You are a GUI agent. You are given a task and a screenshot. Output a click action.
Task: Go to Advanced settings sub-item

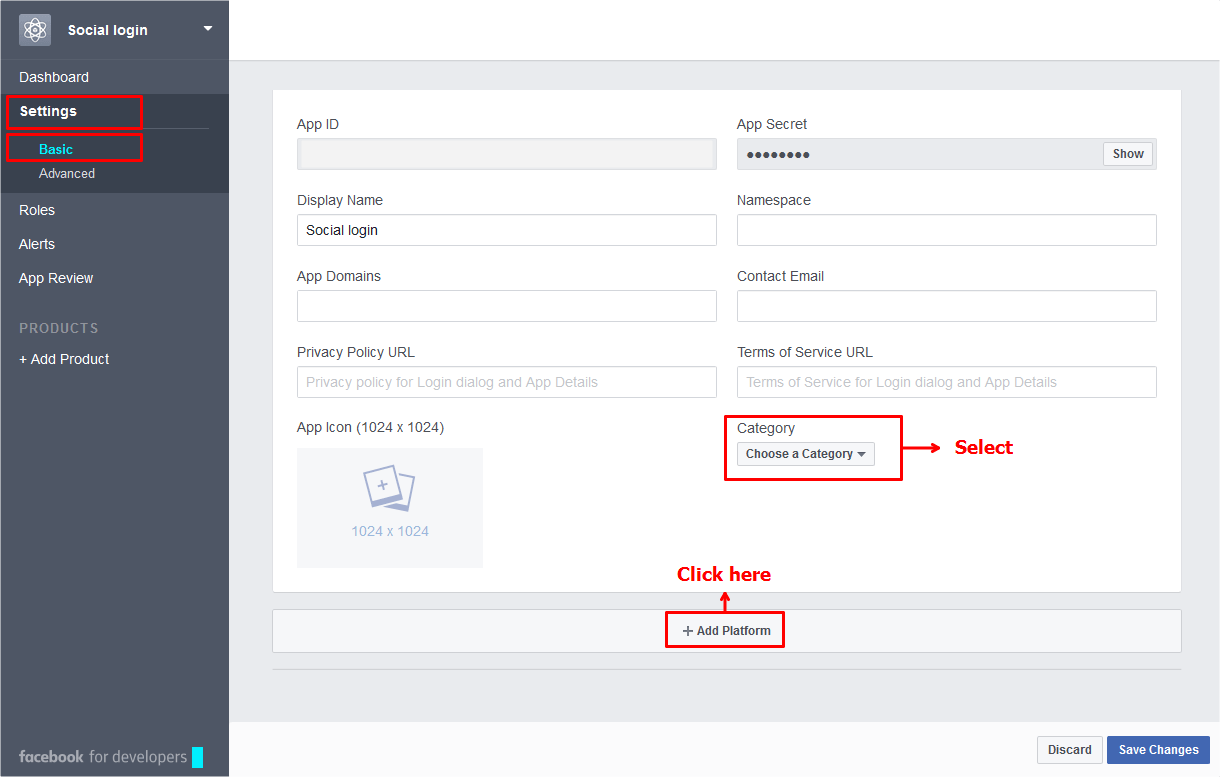67,173
